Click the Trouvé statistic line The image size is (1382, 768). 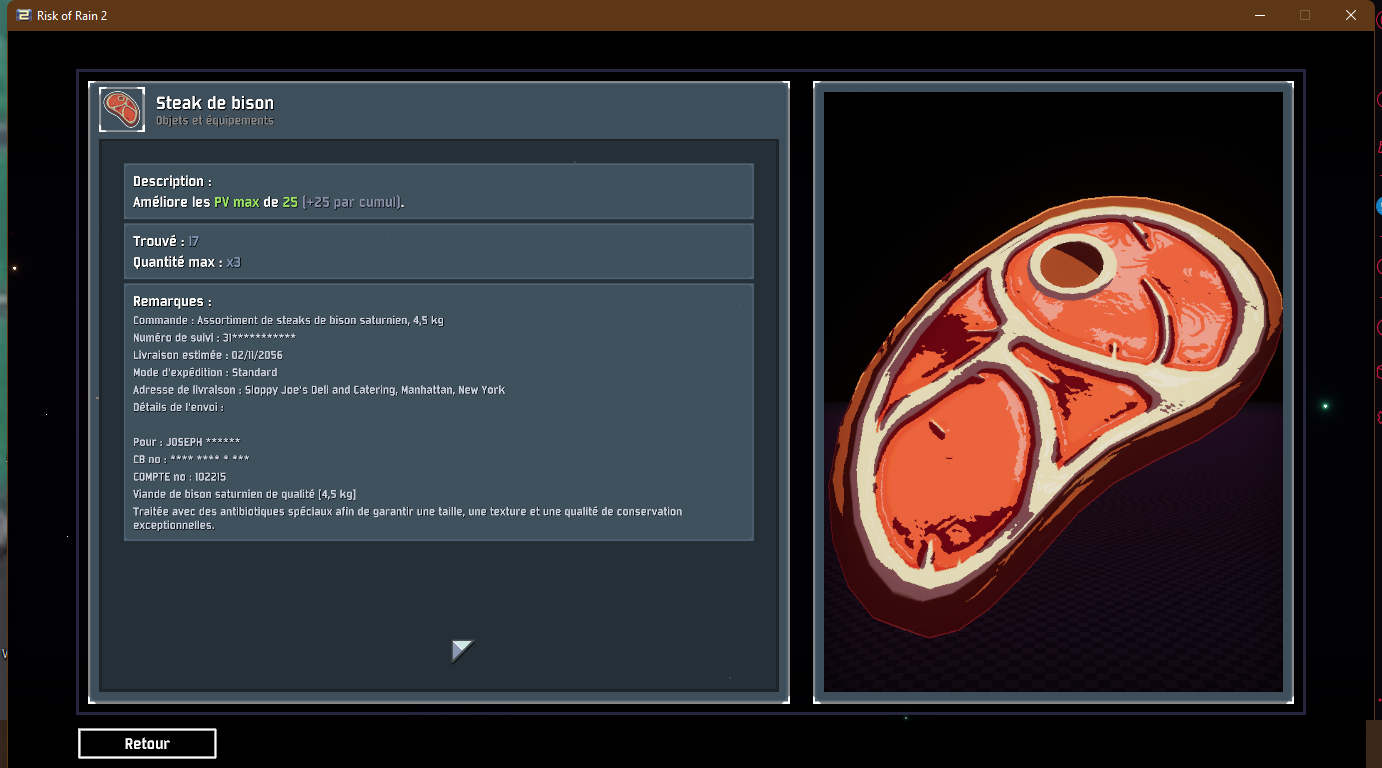tap(166, 241)
